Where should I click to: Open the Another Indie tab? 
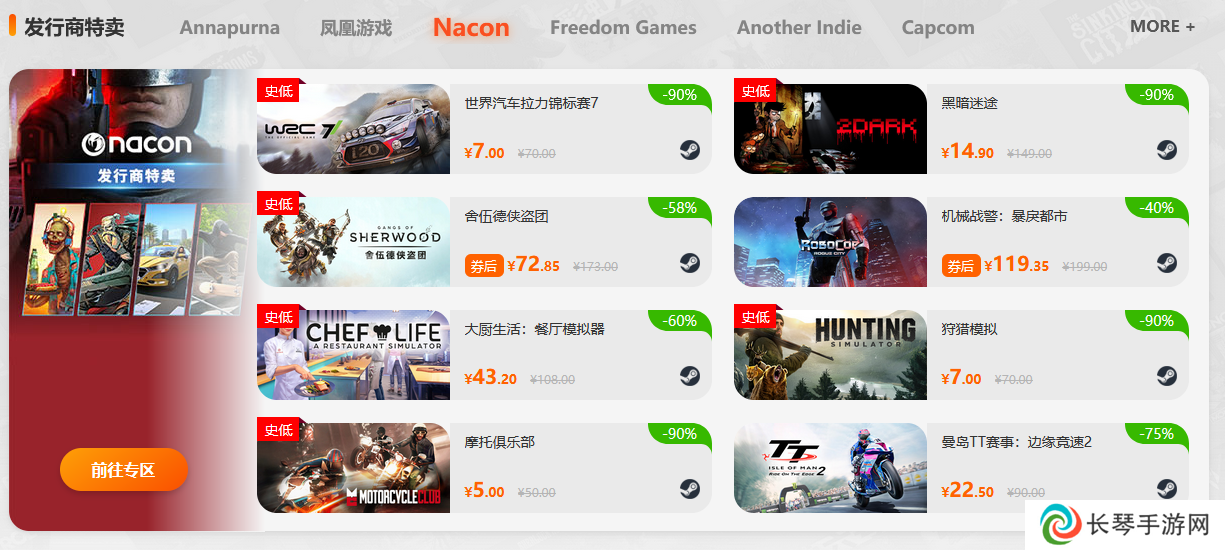[x=799, y=28]
